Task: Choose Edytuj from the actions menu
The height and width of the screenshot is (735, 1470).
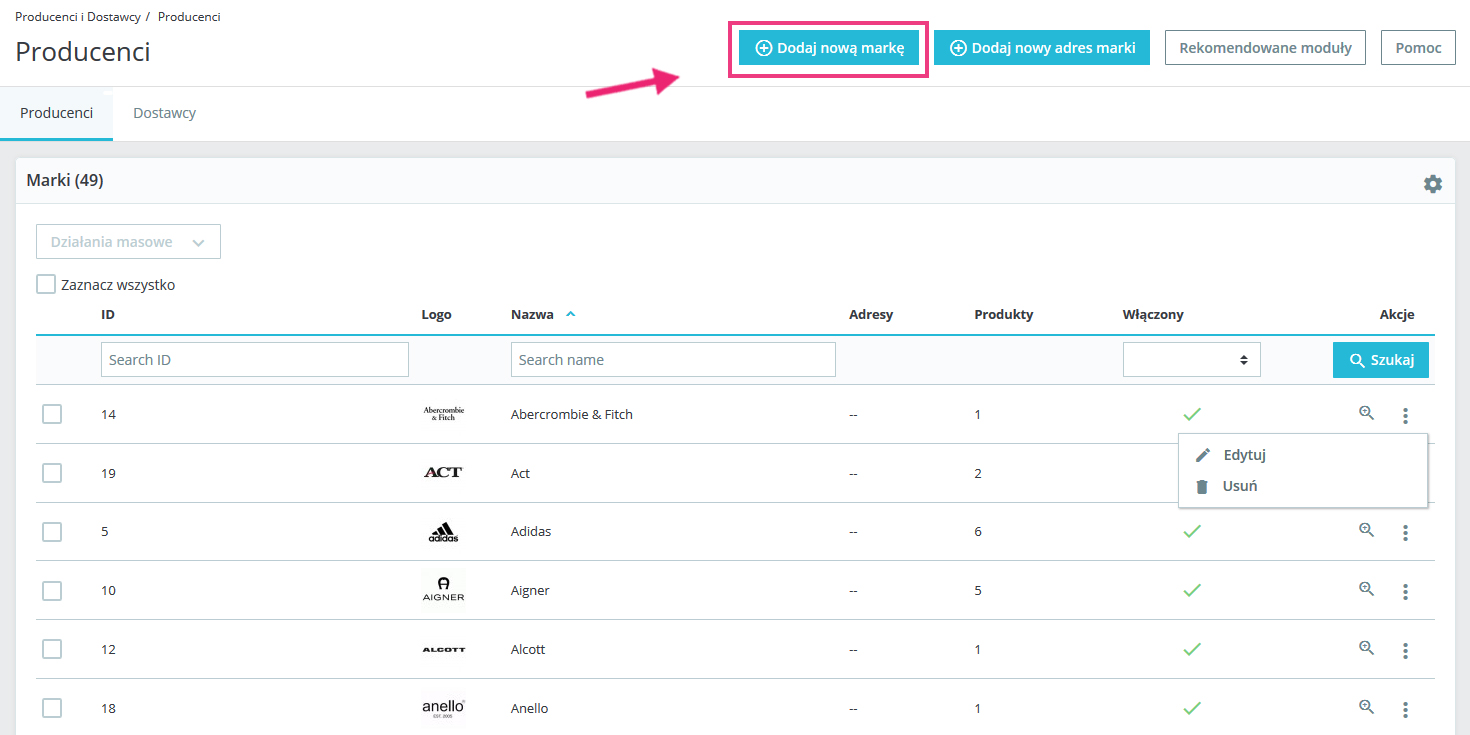Action: (x=1244, y=455)
